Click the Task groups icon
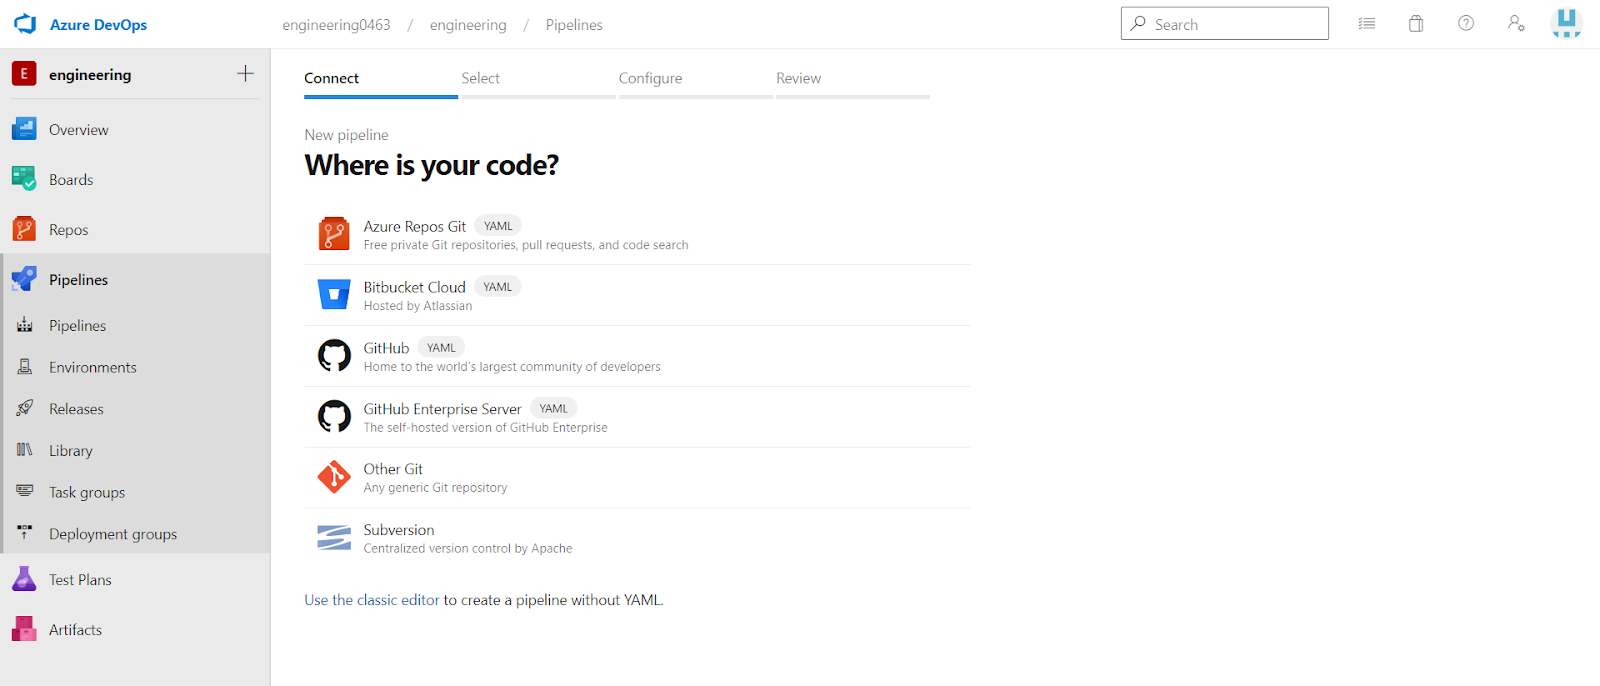Image resolution: width=1600 pixels, height=686 pixels. tap(25, 491)
